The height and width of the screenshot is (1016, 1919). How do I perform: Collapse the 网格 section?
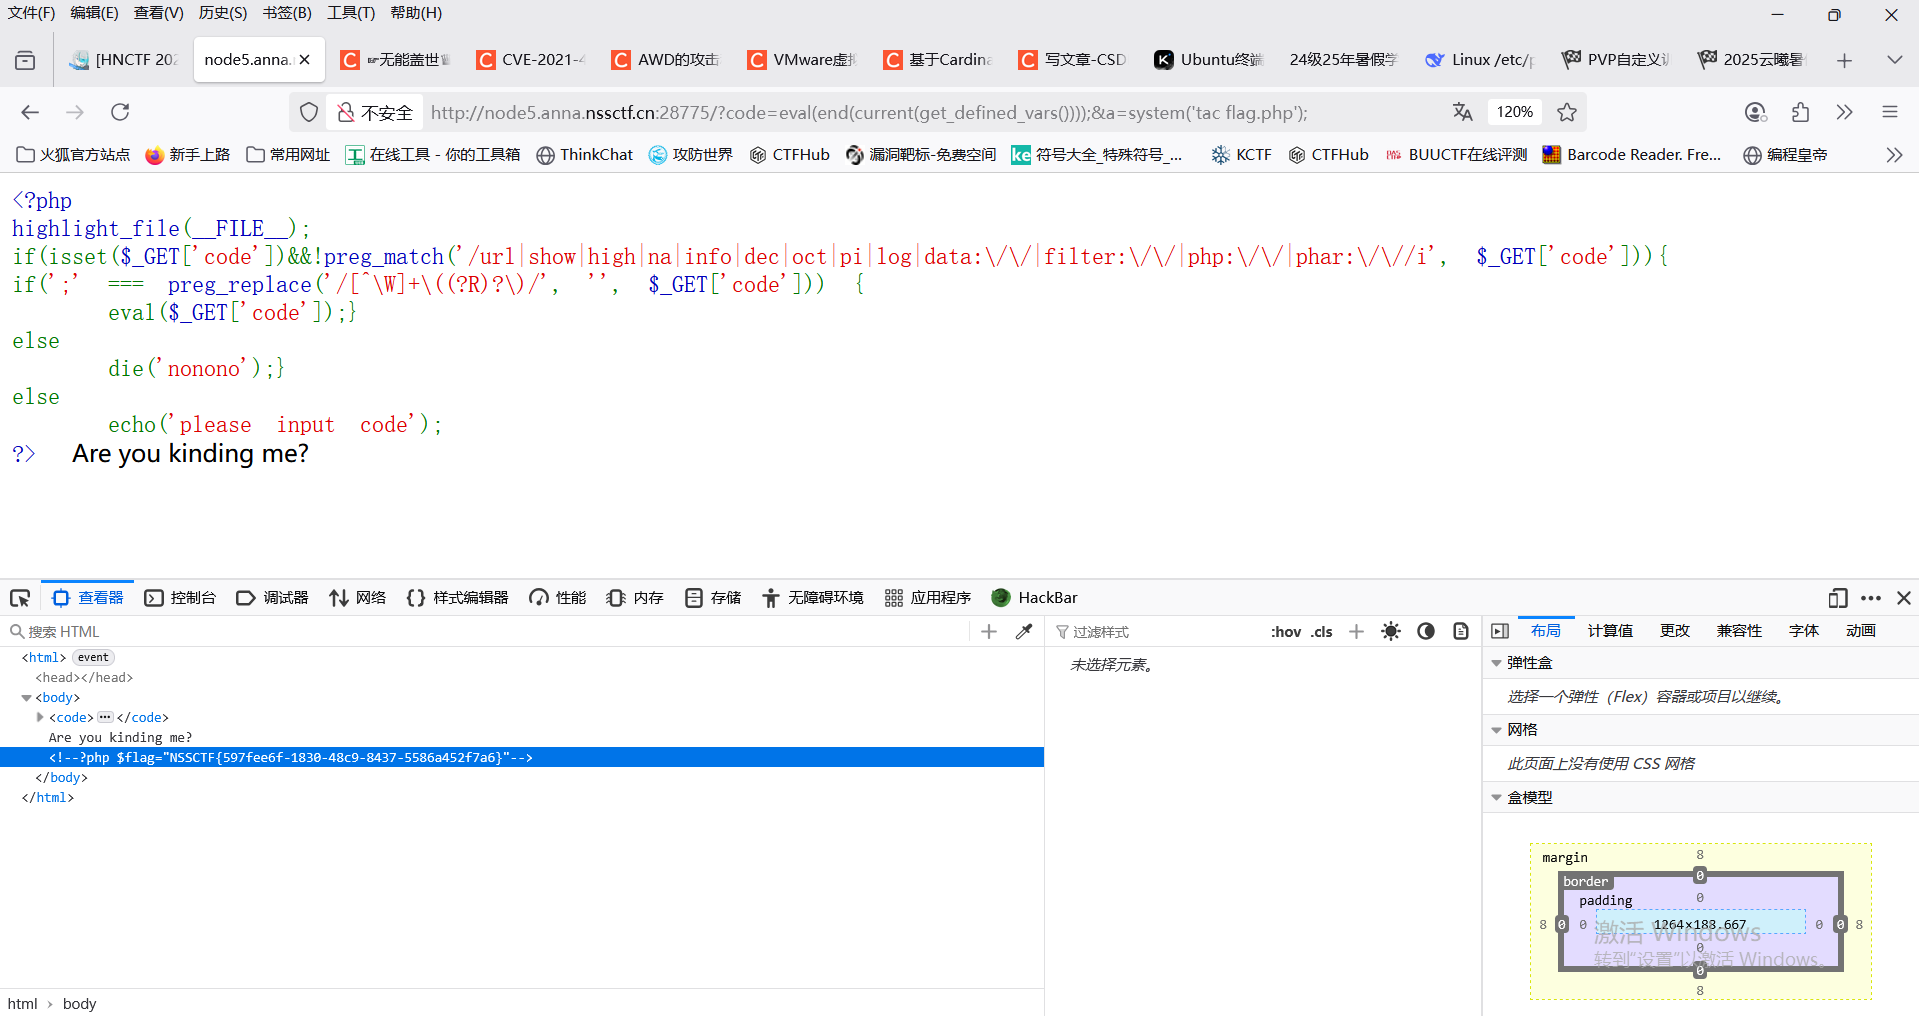coord(1497,730)
